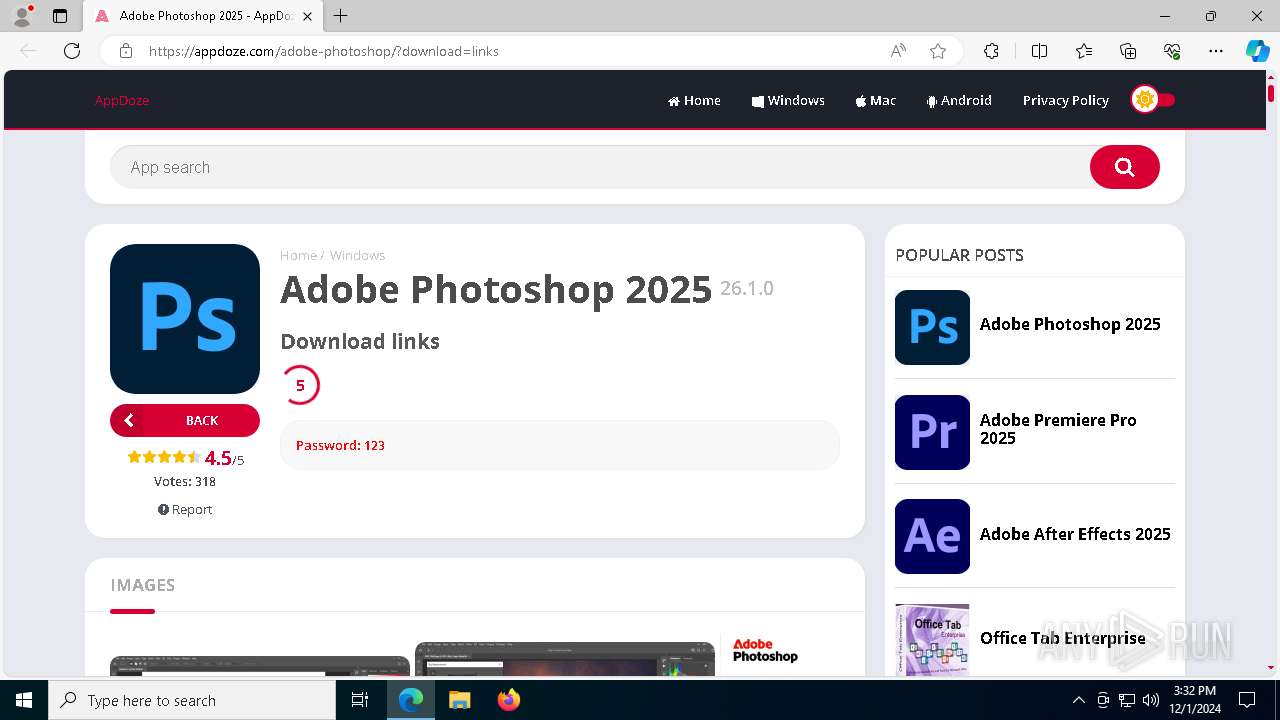Image resolution: width=1280 pixels, height=720 pixels.
Task: Open the notification center icon
Action: 1247,700
